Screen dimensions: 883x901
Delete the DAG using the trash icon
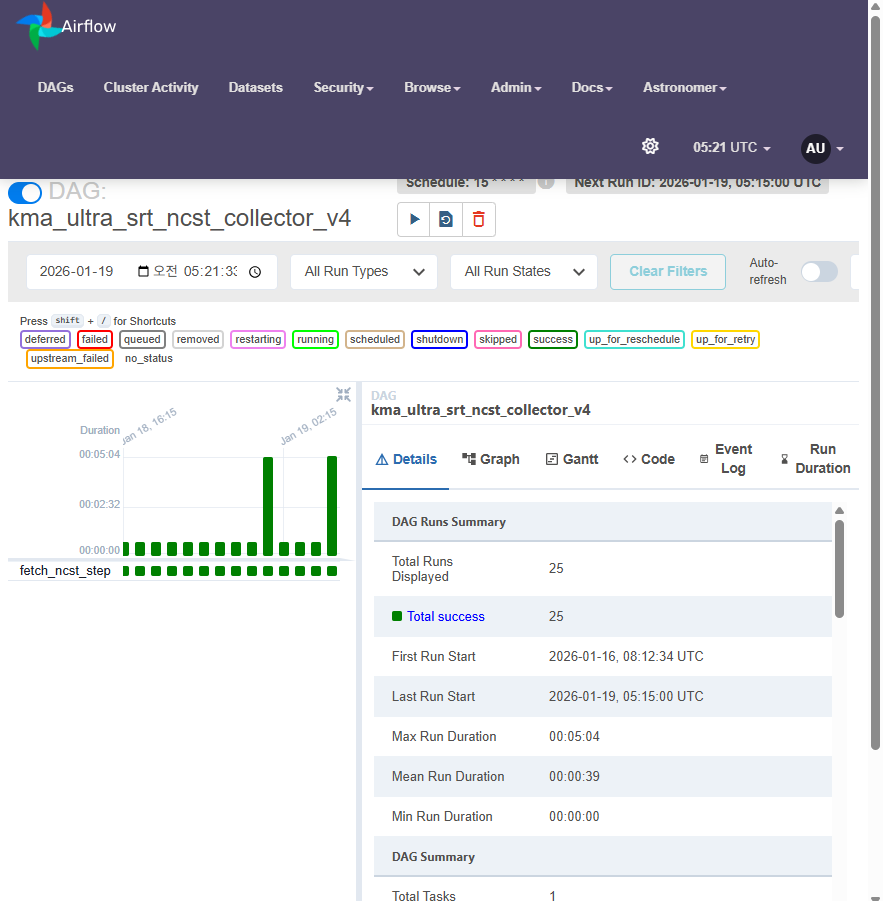(479, 219)
